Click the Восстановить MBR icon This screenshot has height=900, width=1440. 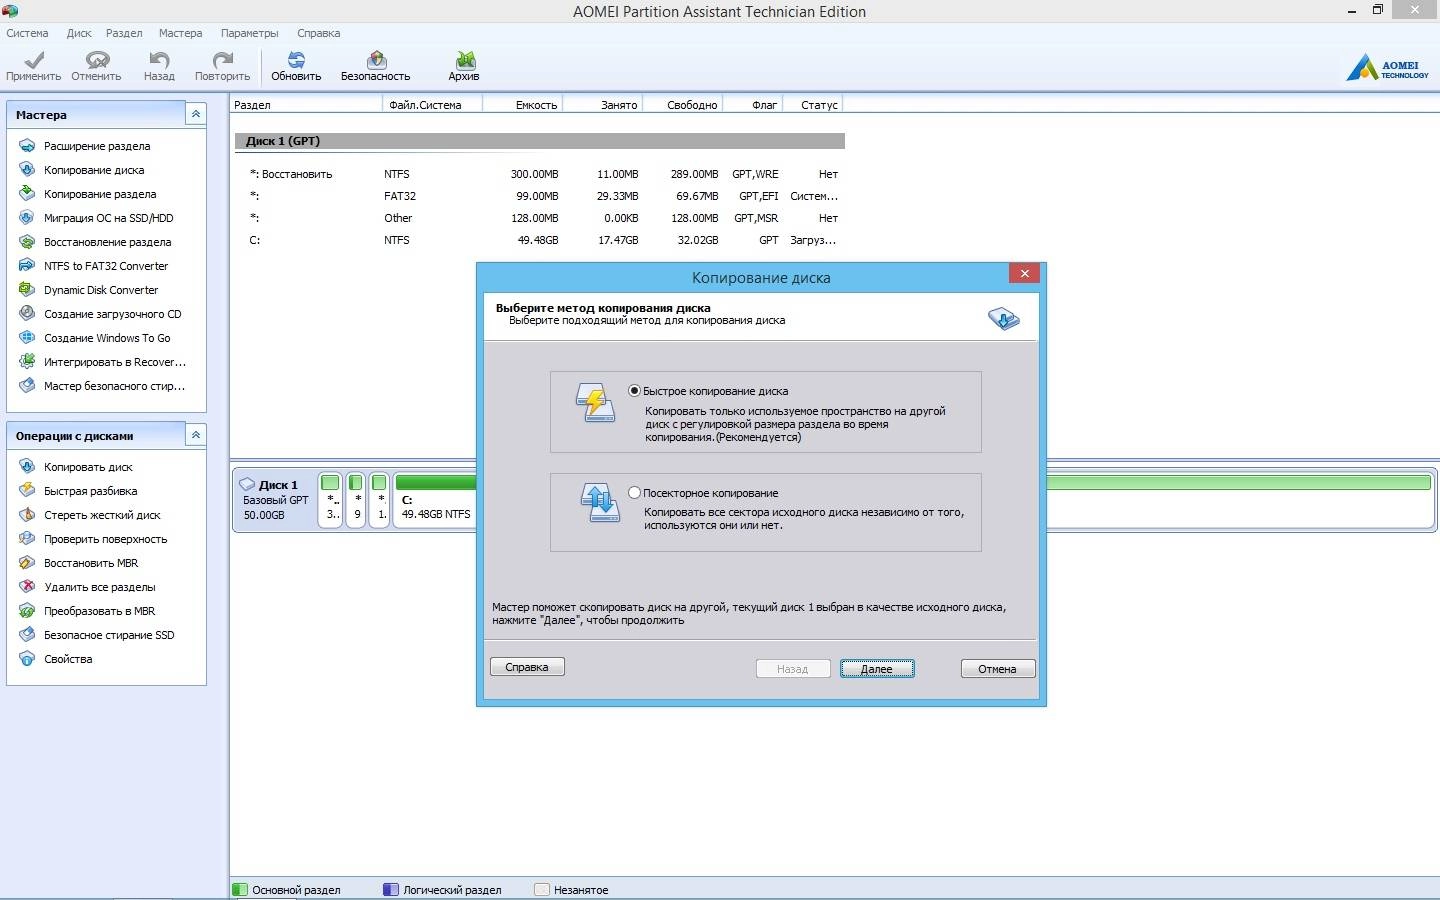click(x=27, y=563)
